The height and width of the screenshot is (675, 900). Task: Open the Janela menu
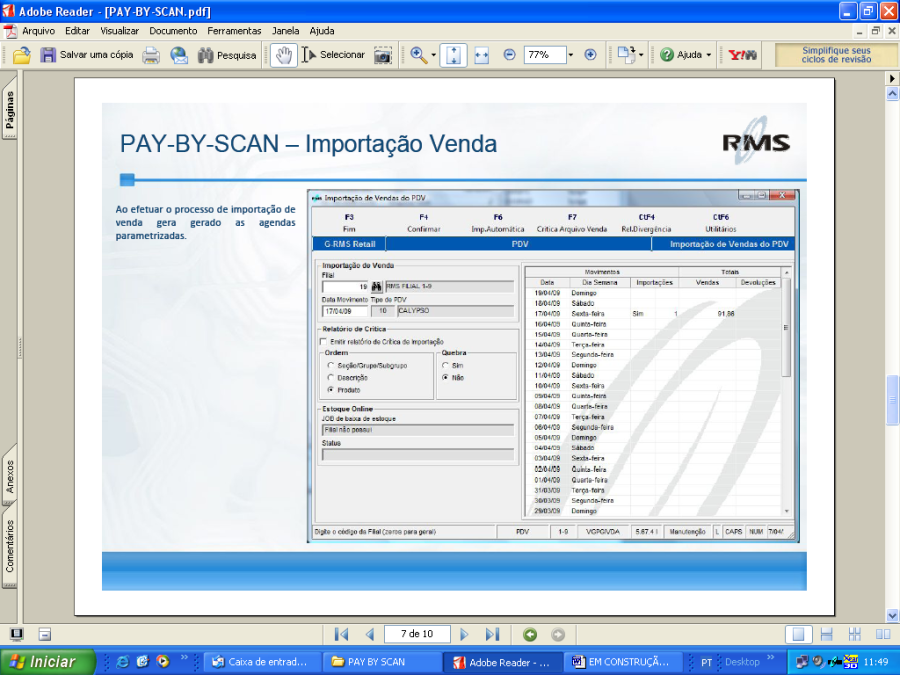click(x=285, y=31)
